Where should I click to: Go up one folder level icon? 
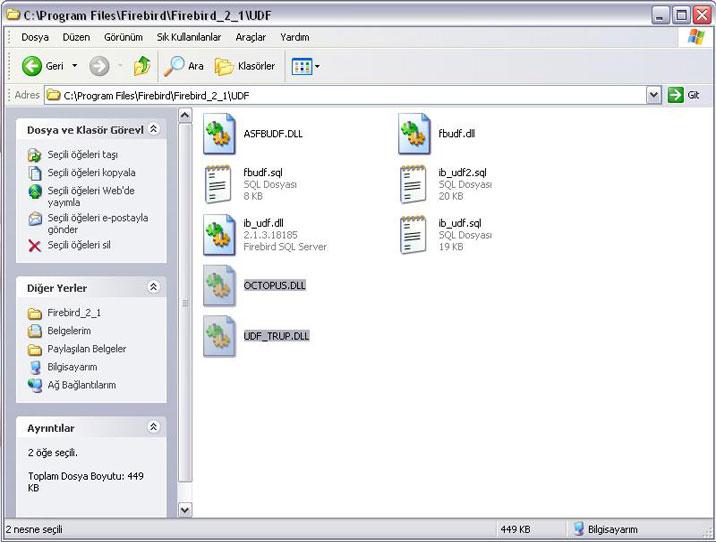click(x=142, y=66)
